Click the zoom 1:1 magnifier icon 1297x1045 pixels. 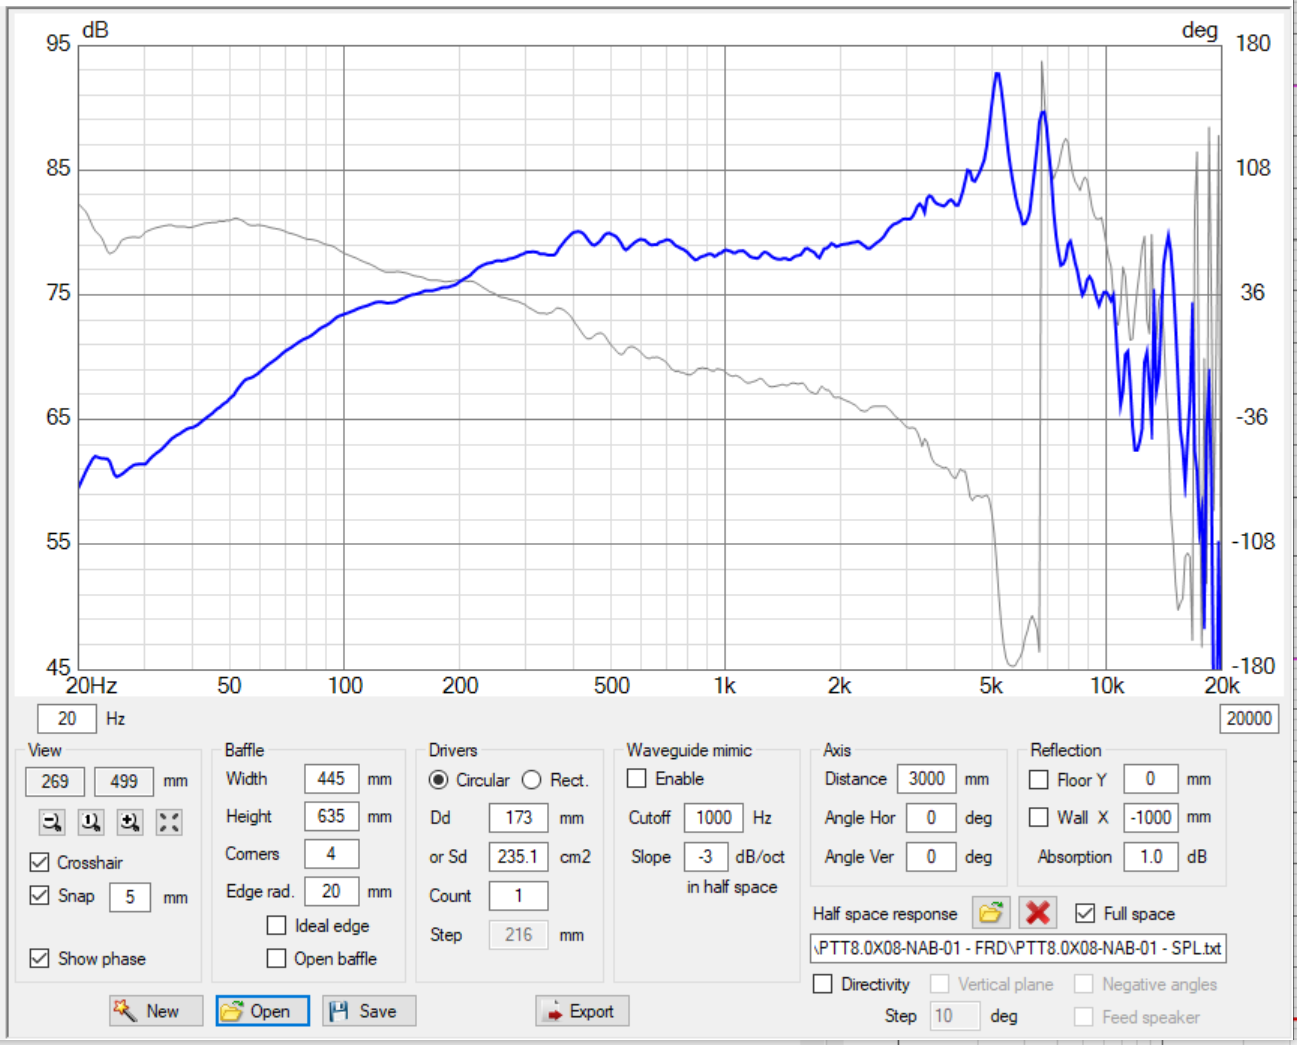pos(91,822)
